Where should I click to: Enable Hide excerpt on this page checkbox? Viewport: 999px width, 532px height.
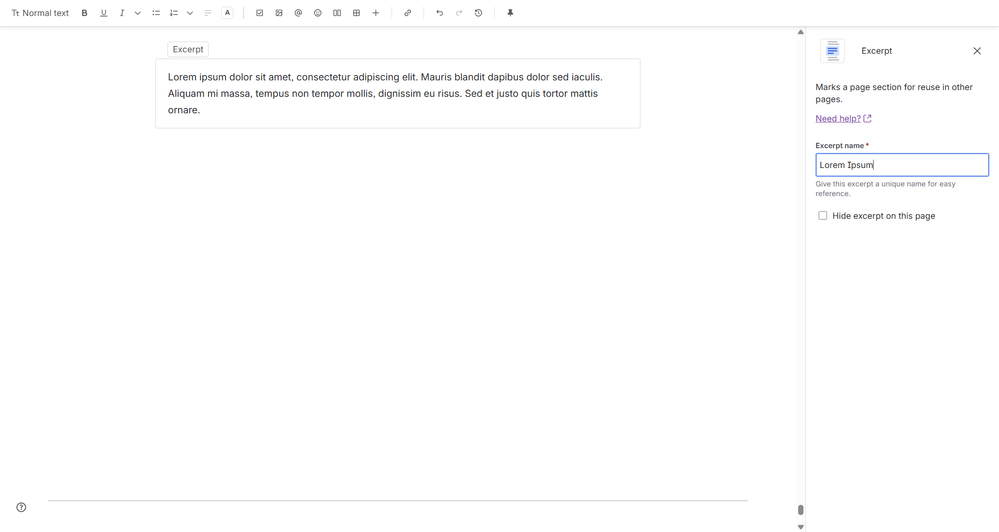click(x=823, y=216)
